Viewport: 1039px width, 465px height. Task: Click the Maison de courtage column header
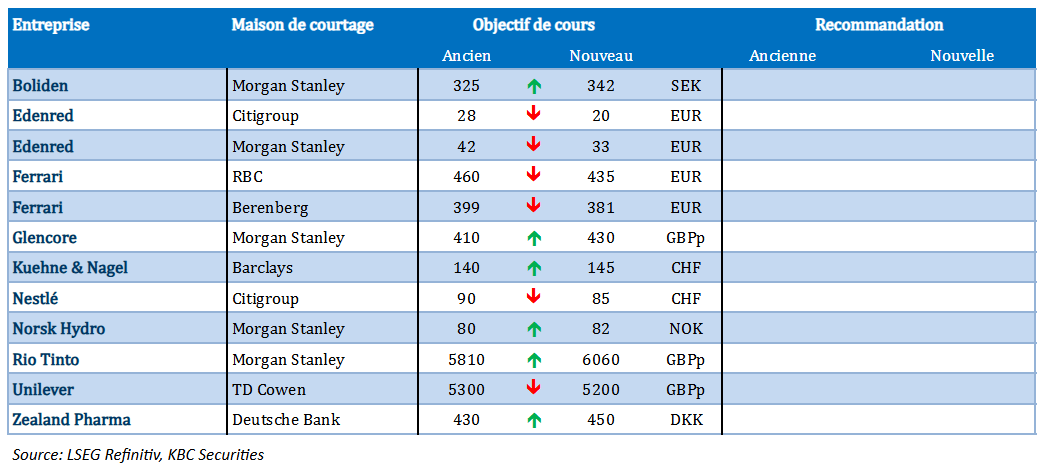pyautogui.click(x=303, y=25)
